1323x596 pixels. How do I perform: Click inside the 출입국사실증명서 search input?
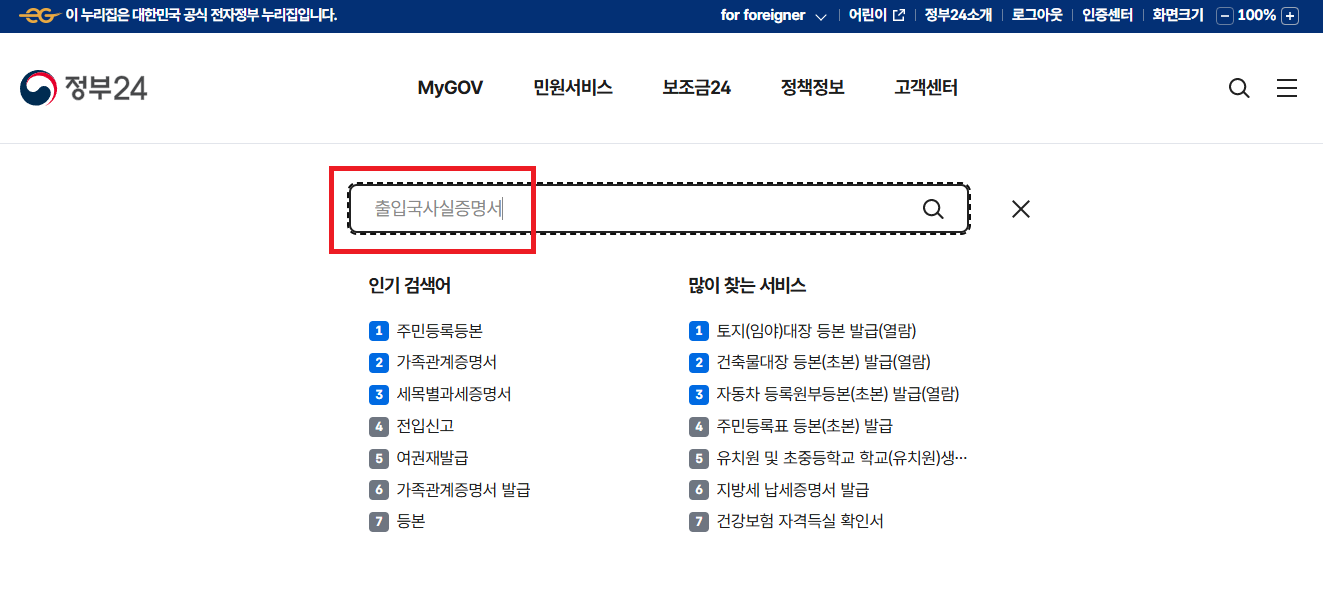pyautogui.click(x=440, y=208)
